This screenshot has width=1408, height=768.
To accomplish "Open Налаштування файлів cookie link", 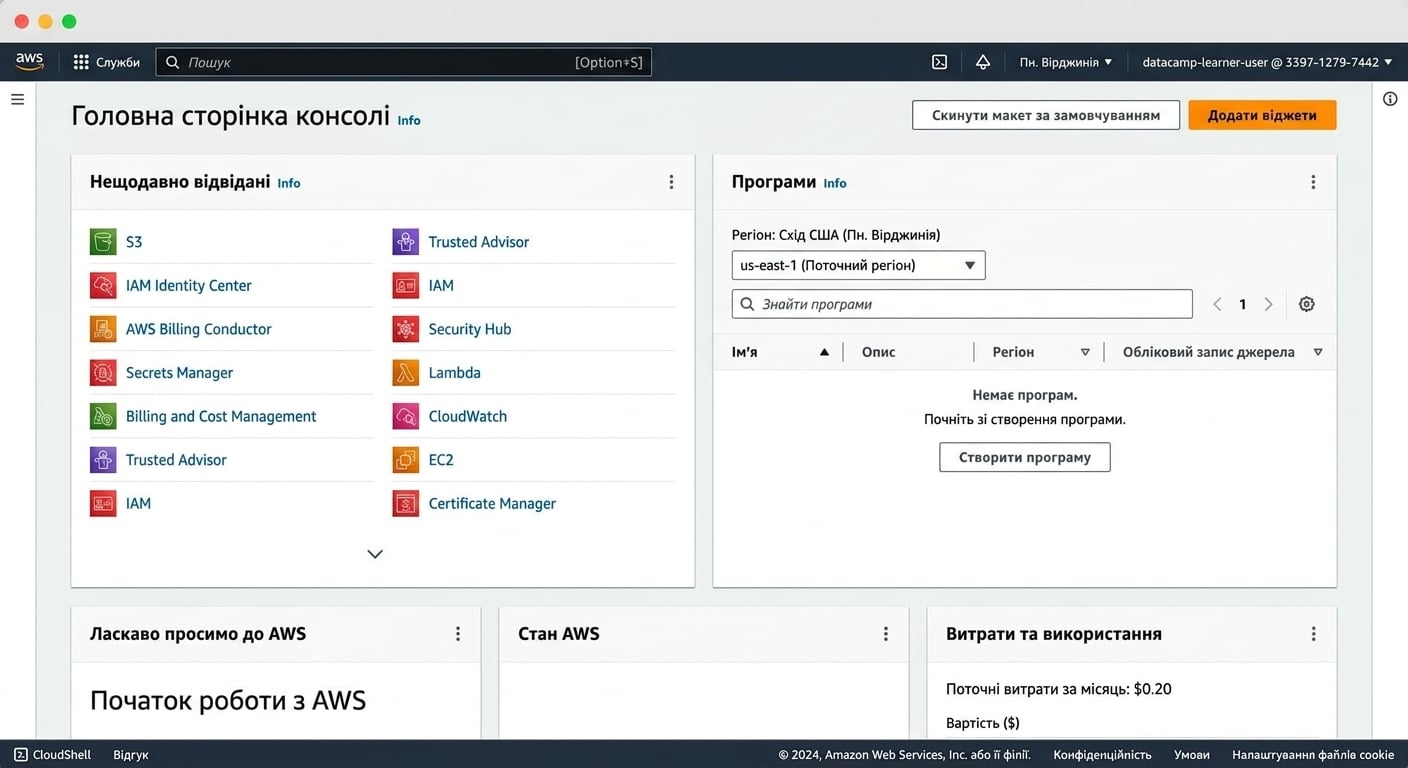I will 1313,755.
